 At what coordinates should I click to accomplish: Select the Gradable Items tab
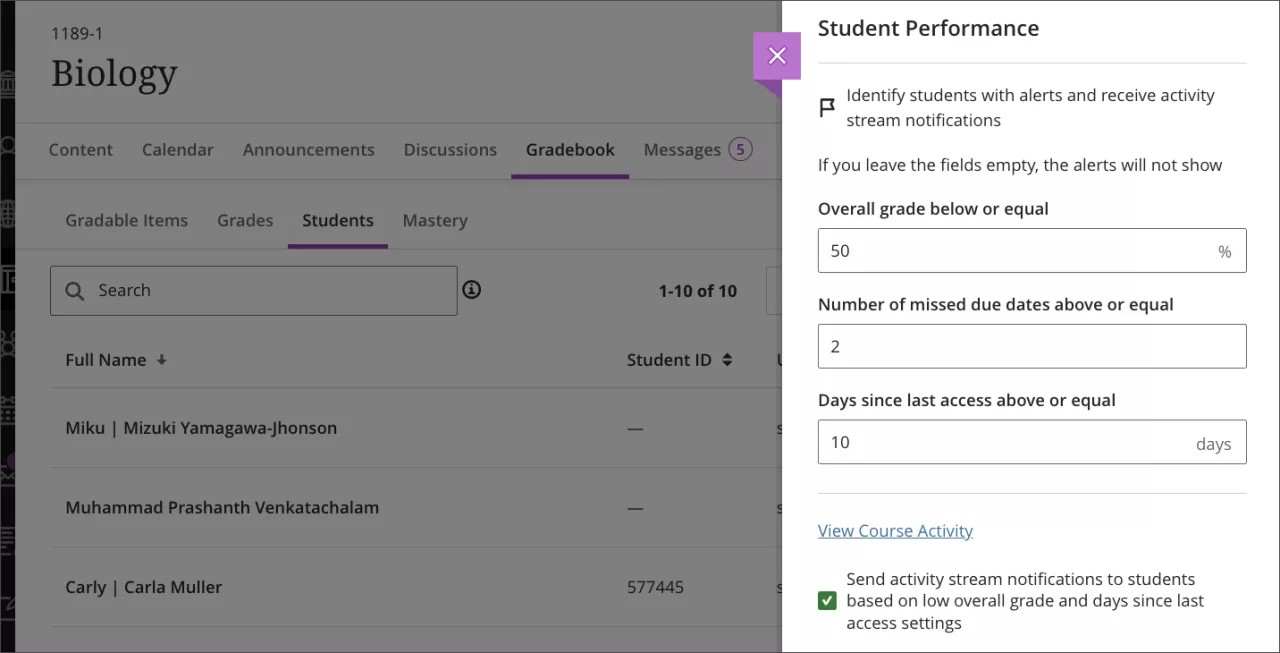click(126, 220)
